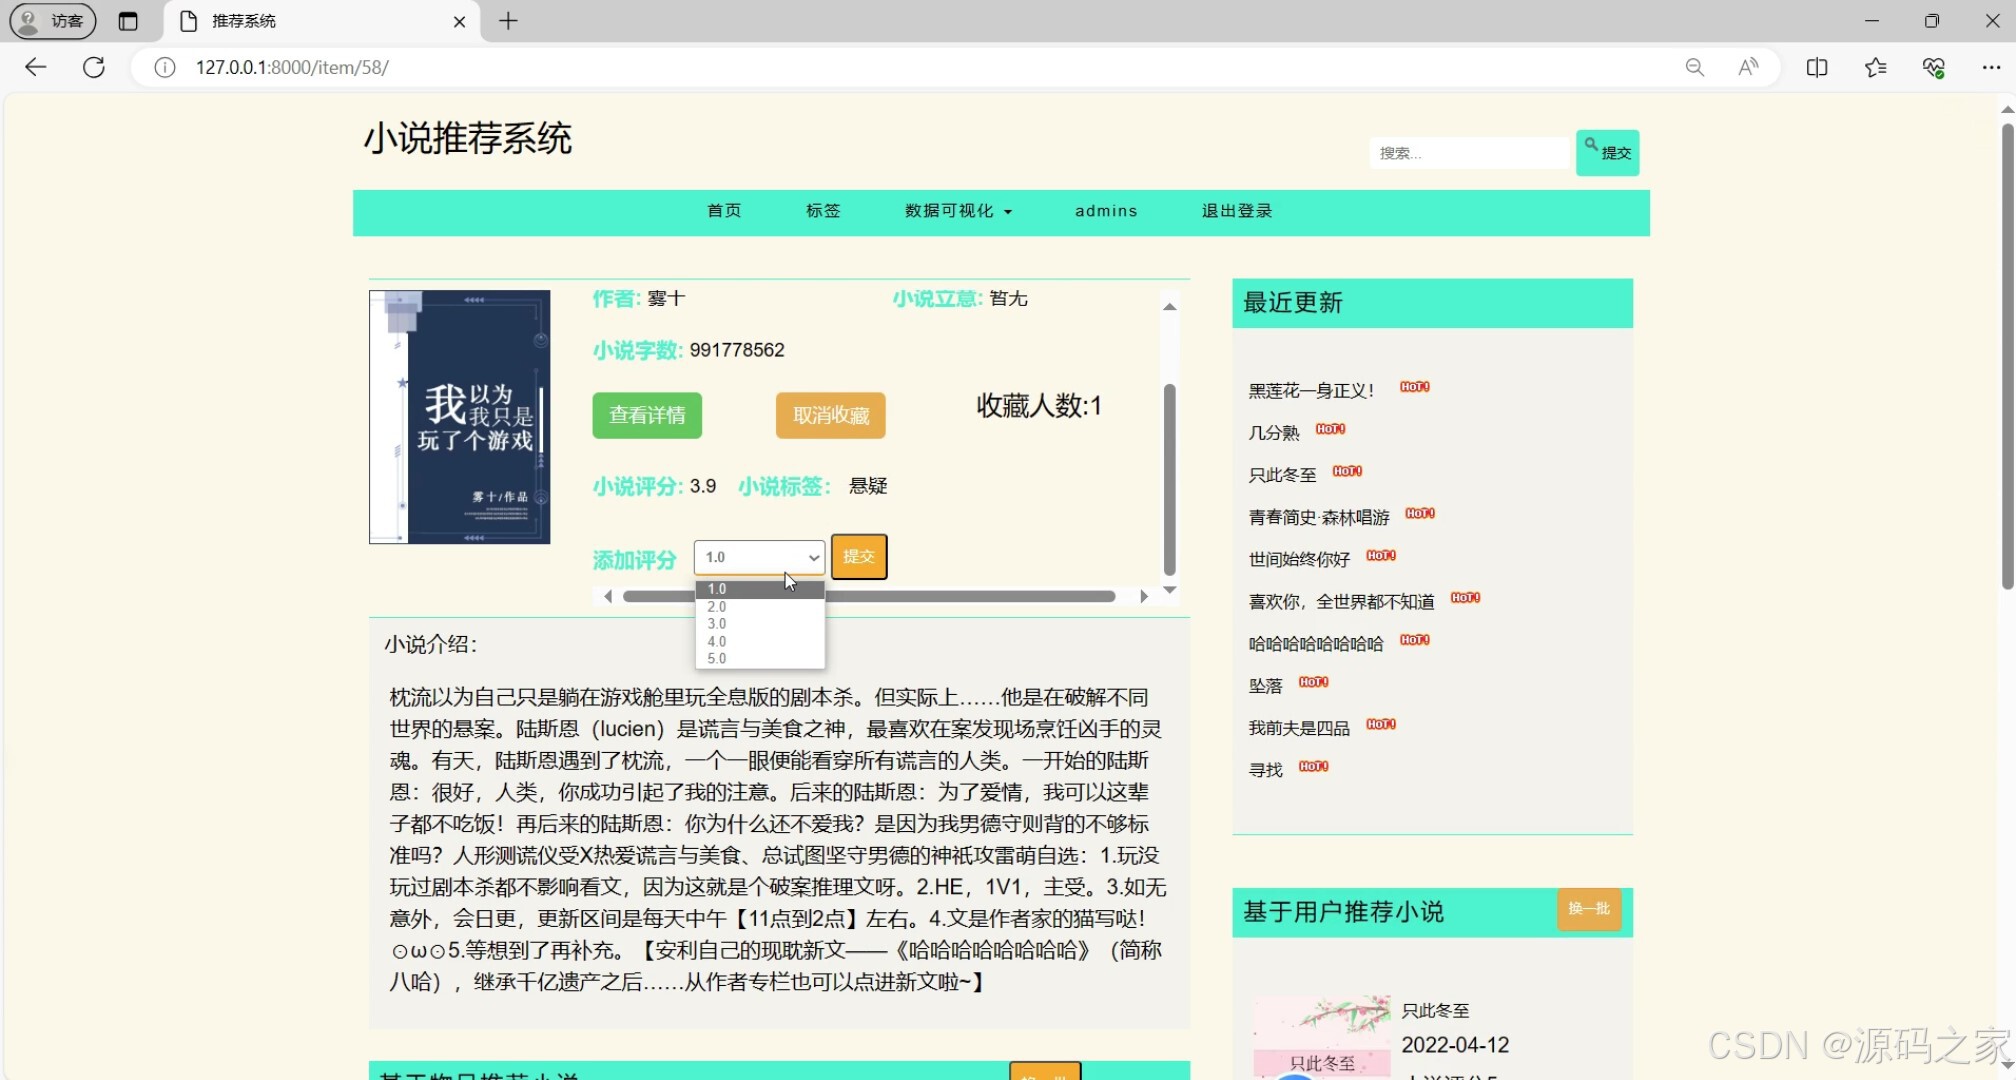Switch to the 首页 navigation item
2016x1080 pixels.
coord(723,211)
